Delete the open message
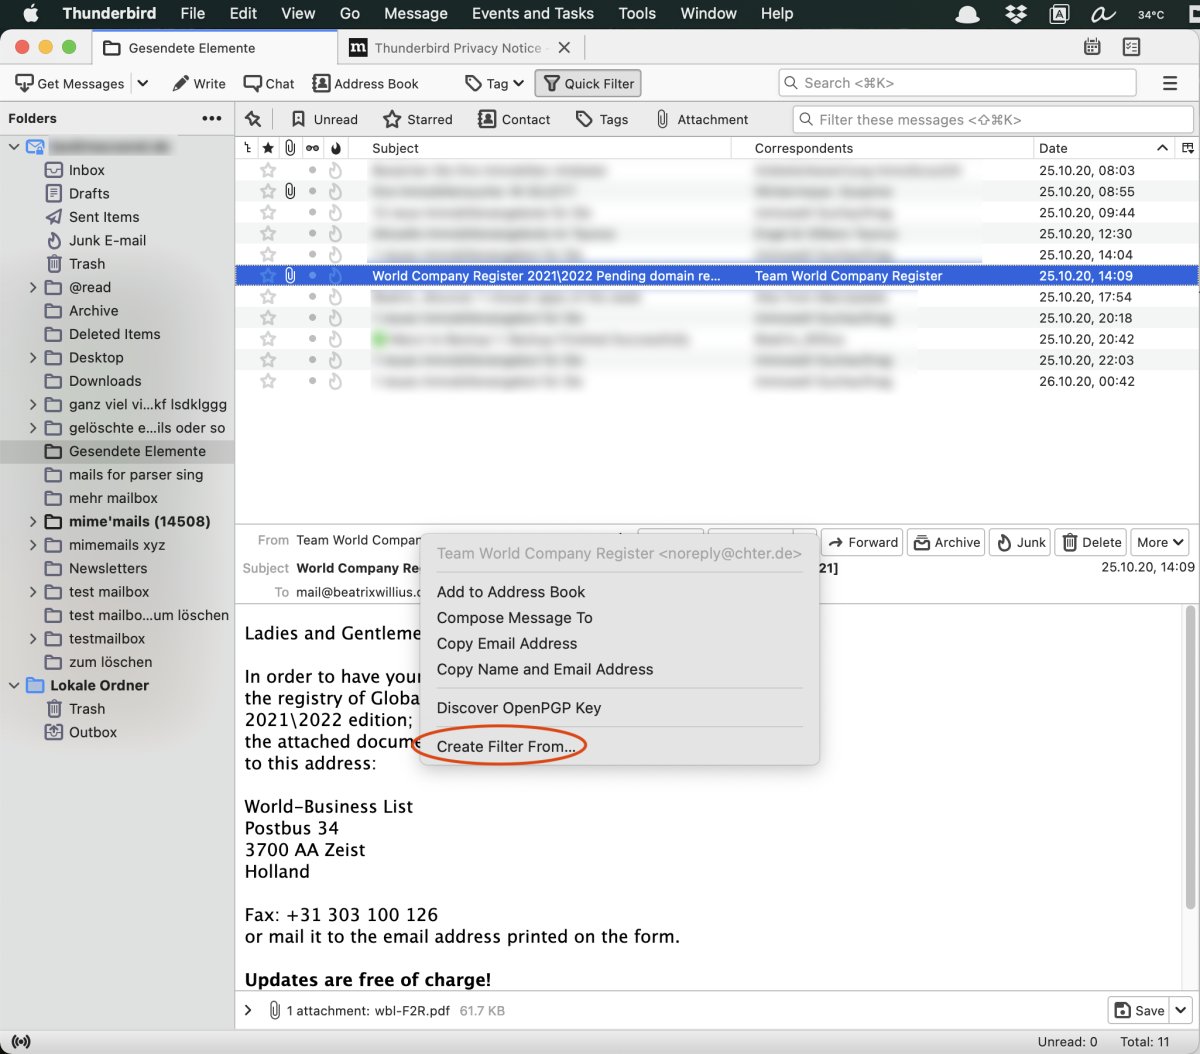Viewport: 1200px width, 1054px height. coord(1091,542)
